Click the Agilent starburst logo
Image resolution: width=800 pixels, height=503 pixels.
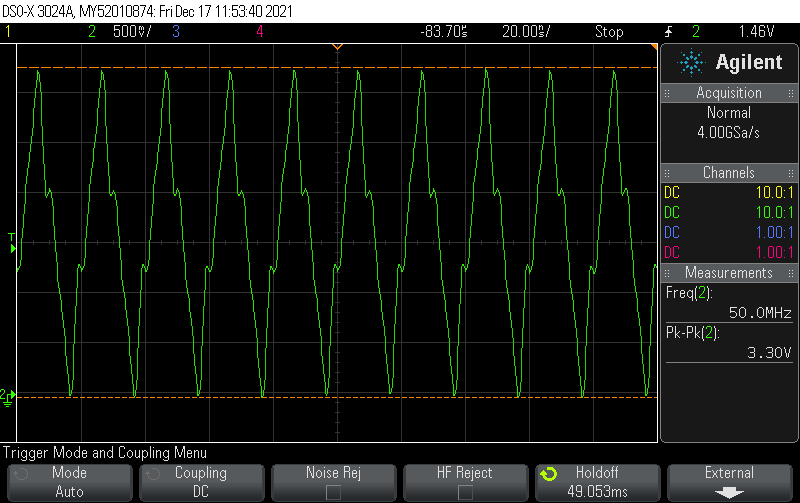point(691,63)
